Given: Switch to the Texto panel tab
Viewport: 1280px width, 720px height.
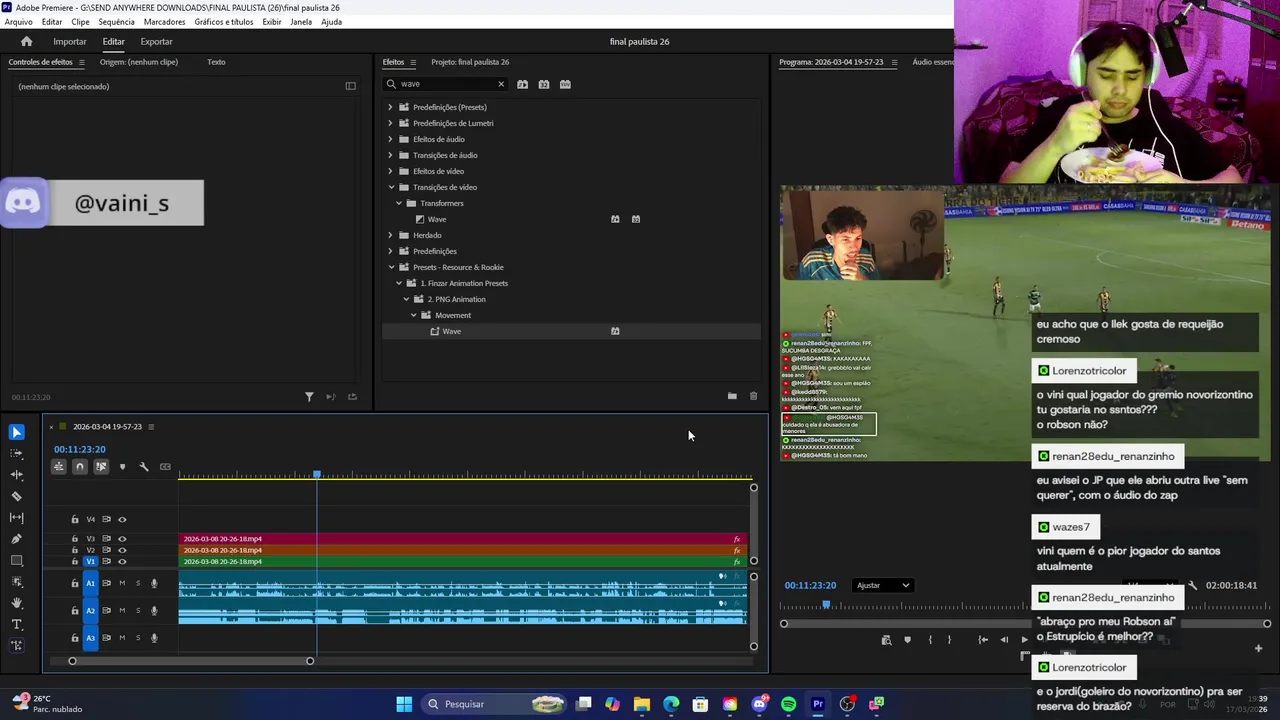Looking at the screenshot, I should click(x=216, y=62).
